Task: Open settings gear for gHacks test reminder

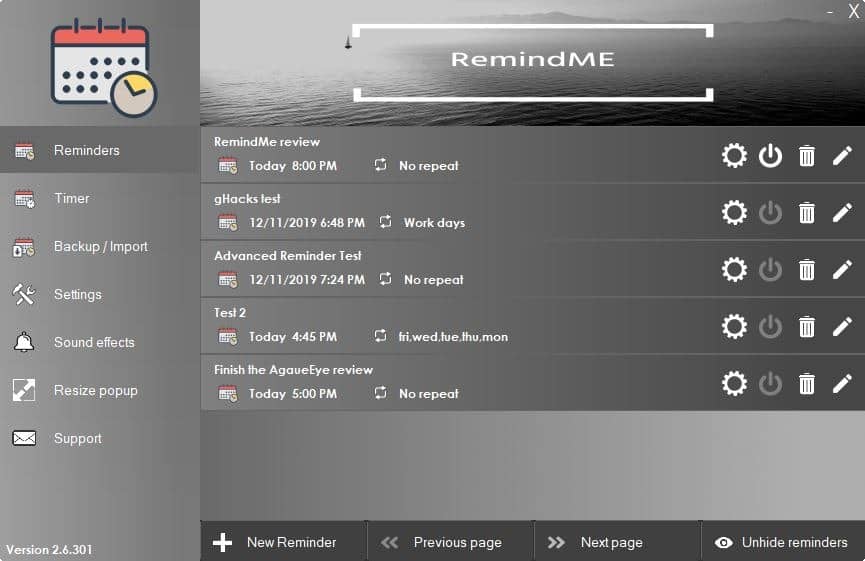Action: coord(734,212)
